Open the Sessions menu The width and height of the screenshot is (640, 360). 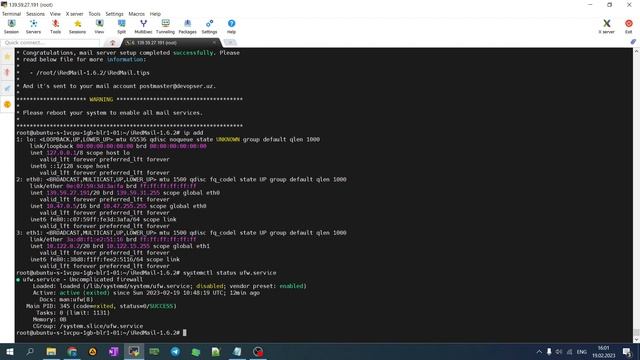tap(36, 14)
